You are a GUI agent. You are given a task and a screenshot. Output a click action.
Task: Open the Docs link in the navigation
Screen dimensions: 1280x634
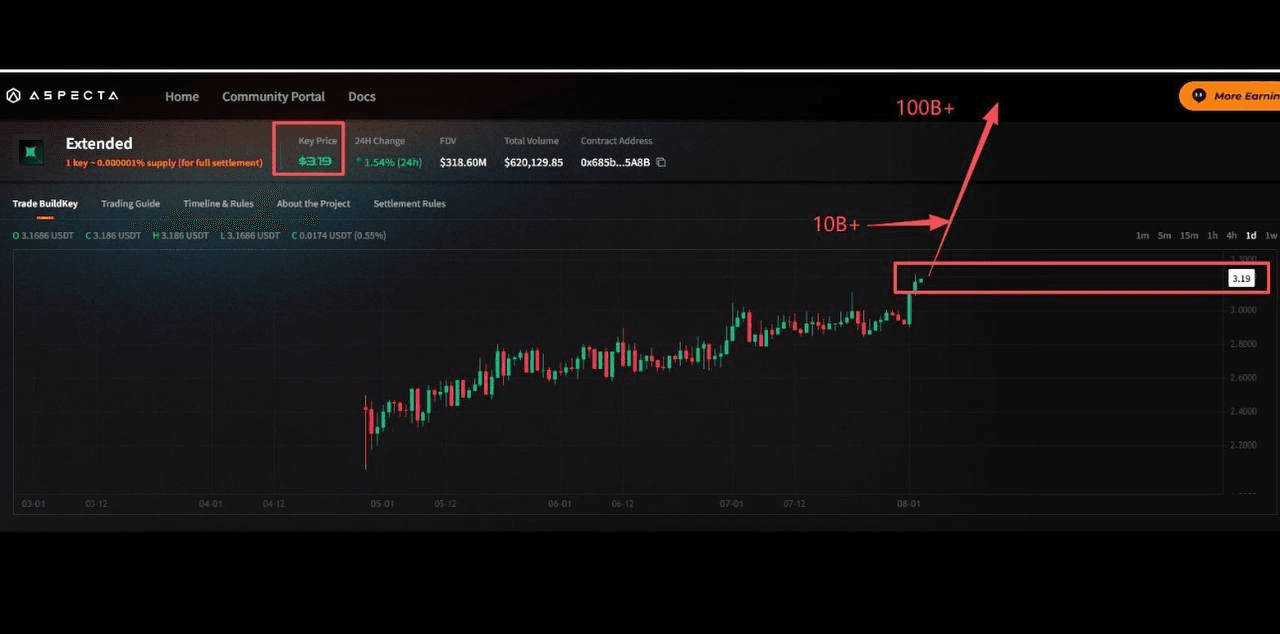pos(362,96)
